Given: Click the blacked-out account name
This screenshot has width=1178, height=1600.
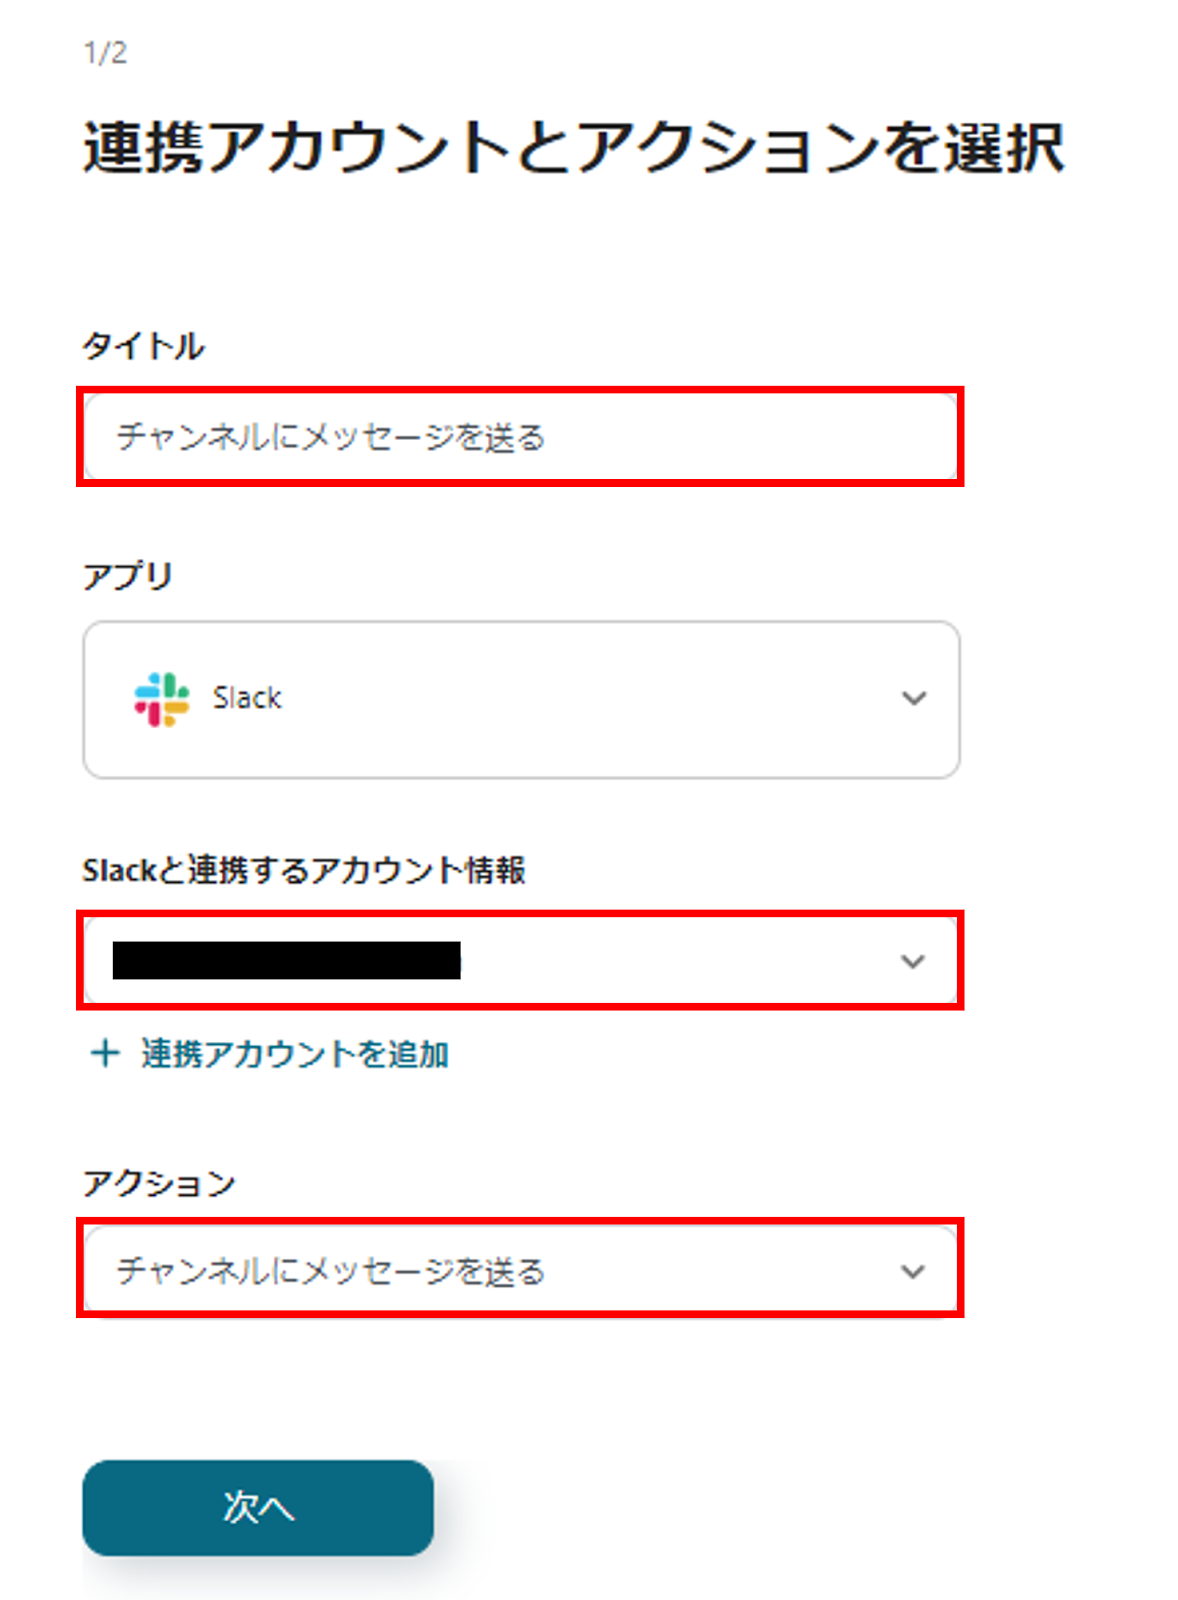Looking at the screenshot, I should coord(287,961).
